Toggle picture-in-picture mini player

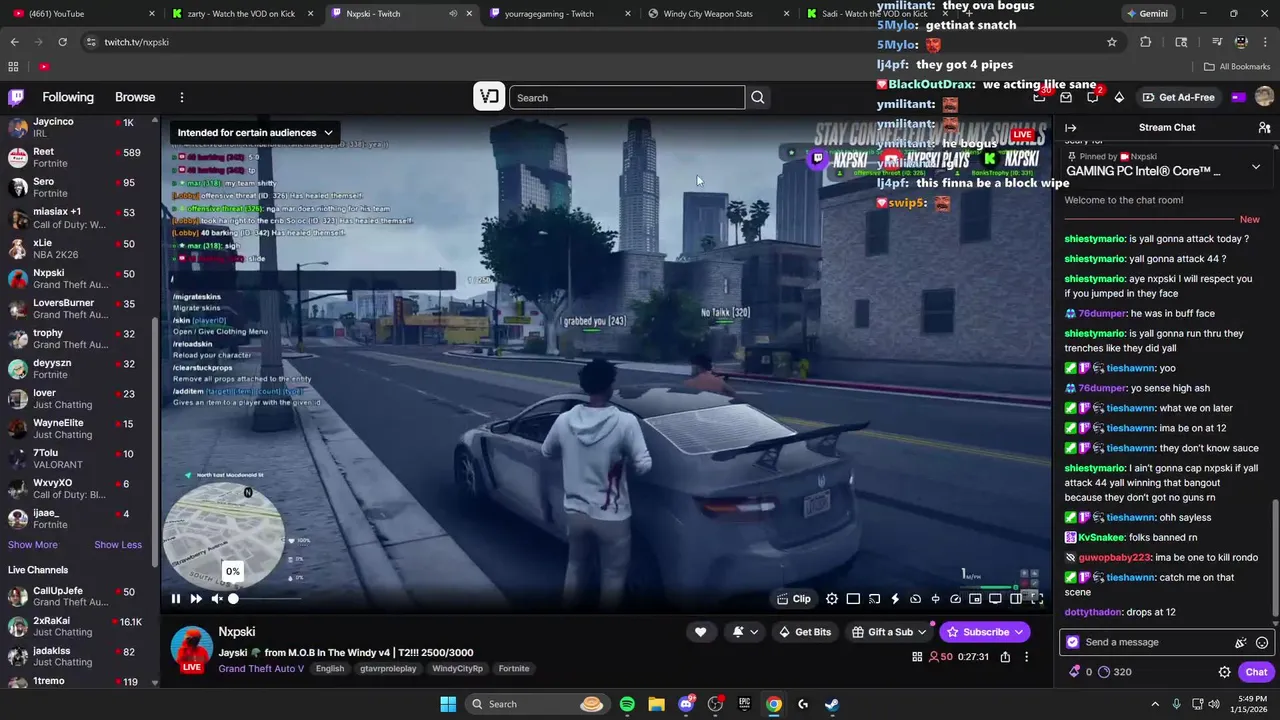(975, 599)
